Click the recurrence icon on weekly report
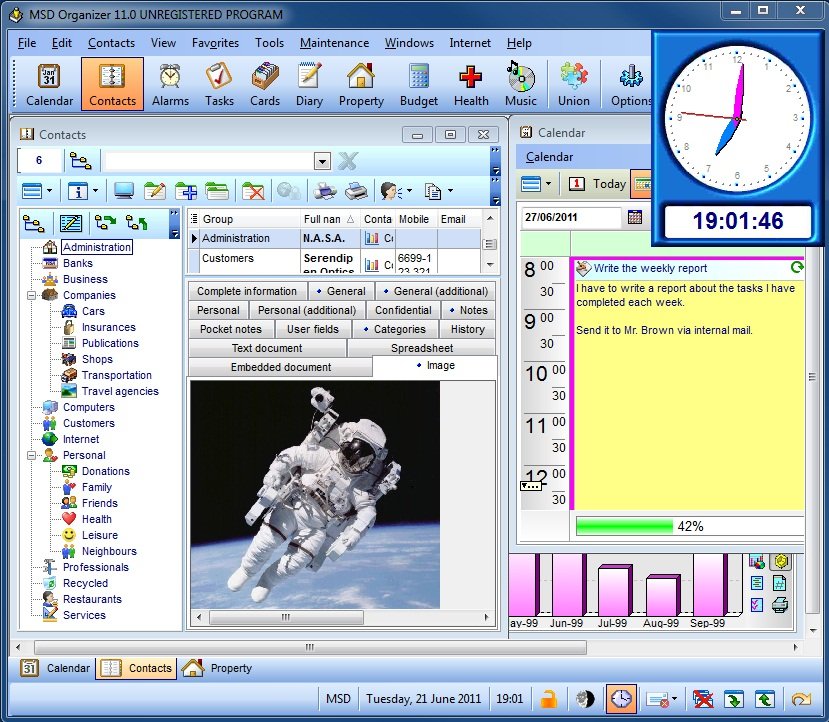 click(796, 267)
